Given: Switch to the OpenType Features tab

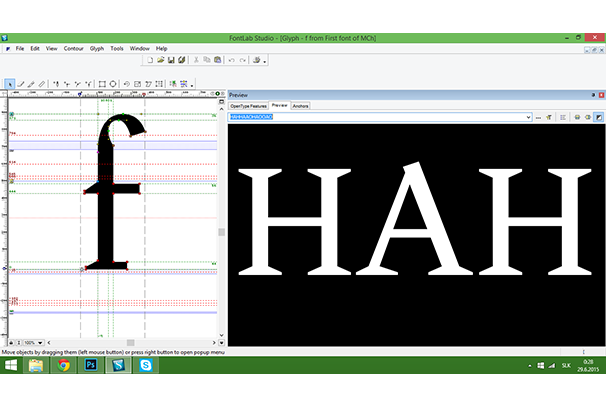Looking at the screenshot, I should (x=248, y=105).
